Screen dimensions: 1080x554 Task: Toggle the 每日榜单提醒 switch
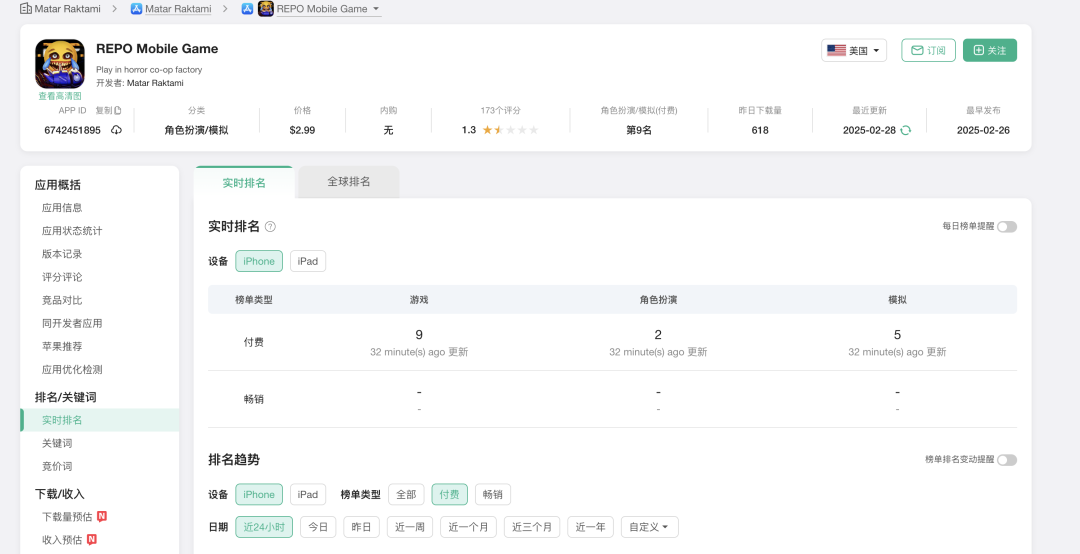[x=1006, y=227]
